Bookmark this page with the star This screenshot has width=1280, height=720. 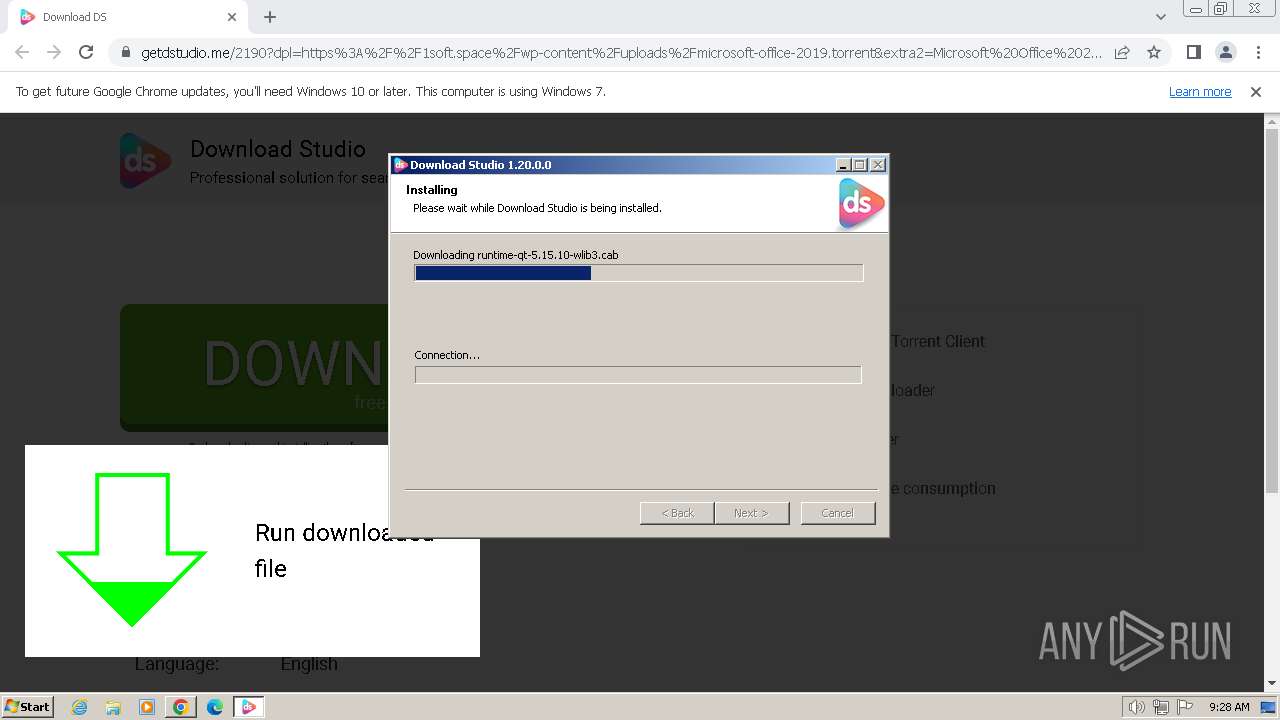(x=1154, y=52)
